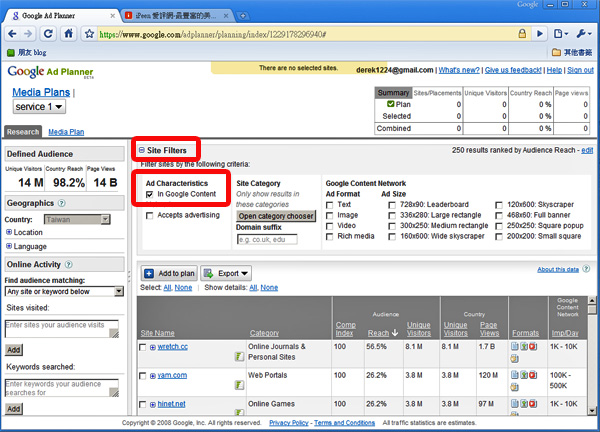Screen dimensions: 600x432
Task: Switch to the Research tab
Action: pyautogui.click(x=23, y=132)
